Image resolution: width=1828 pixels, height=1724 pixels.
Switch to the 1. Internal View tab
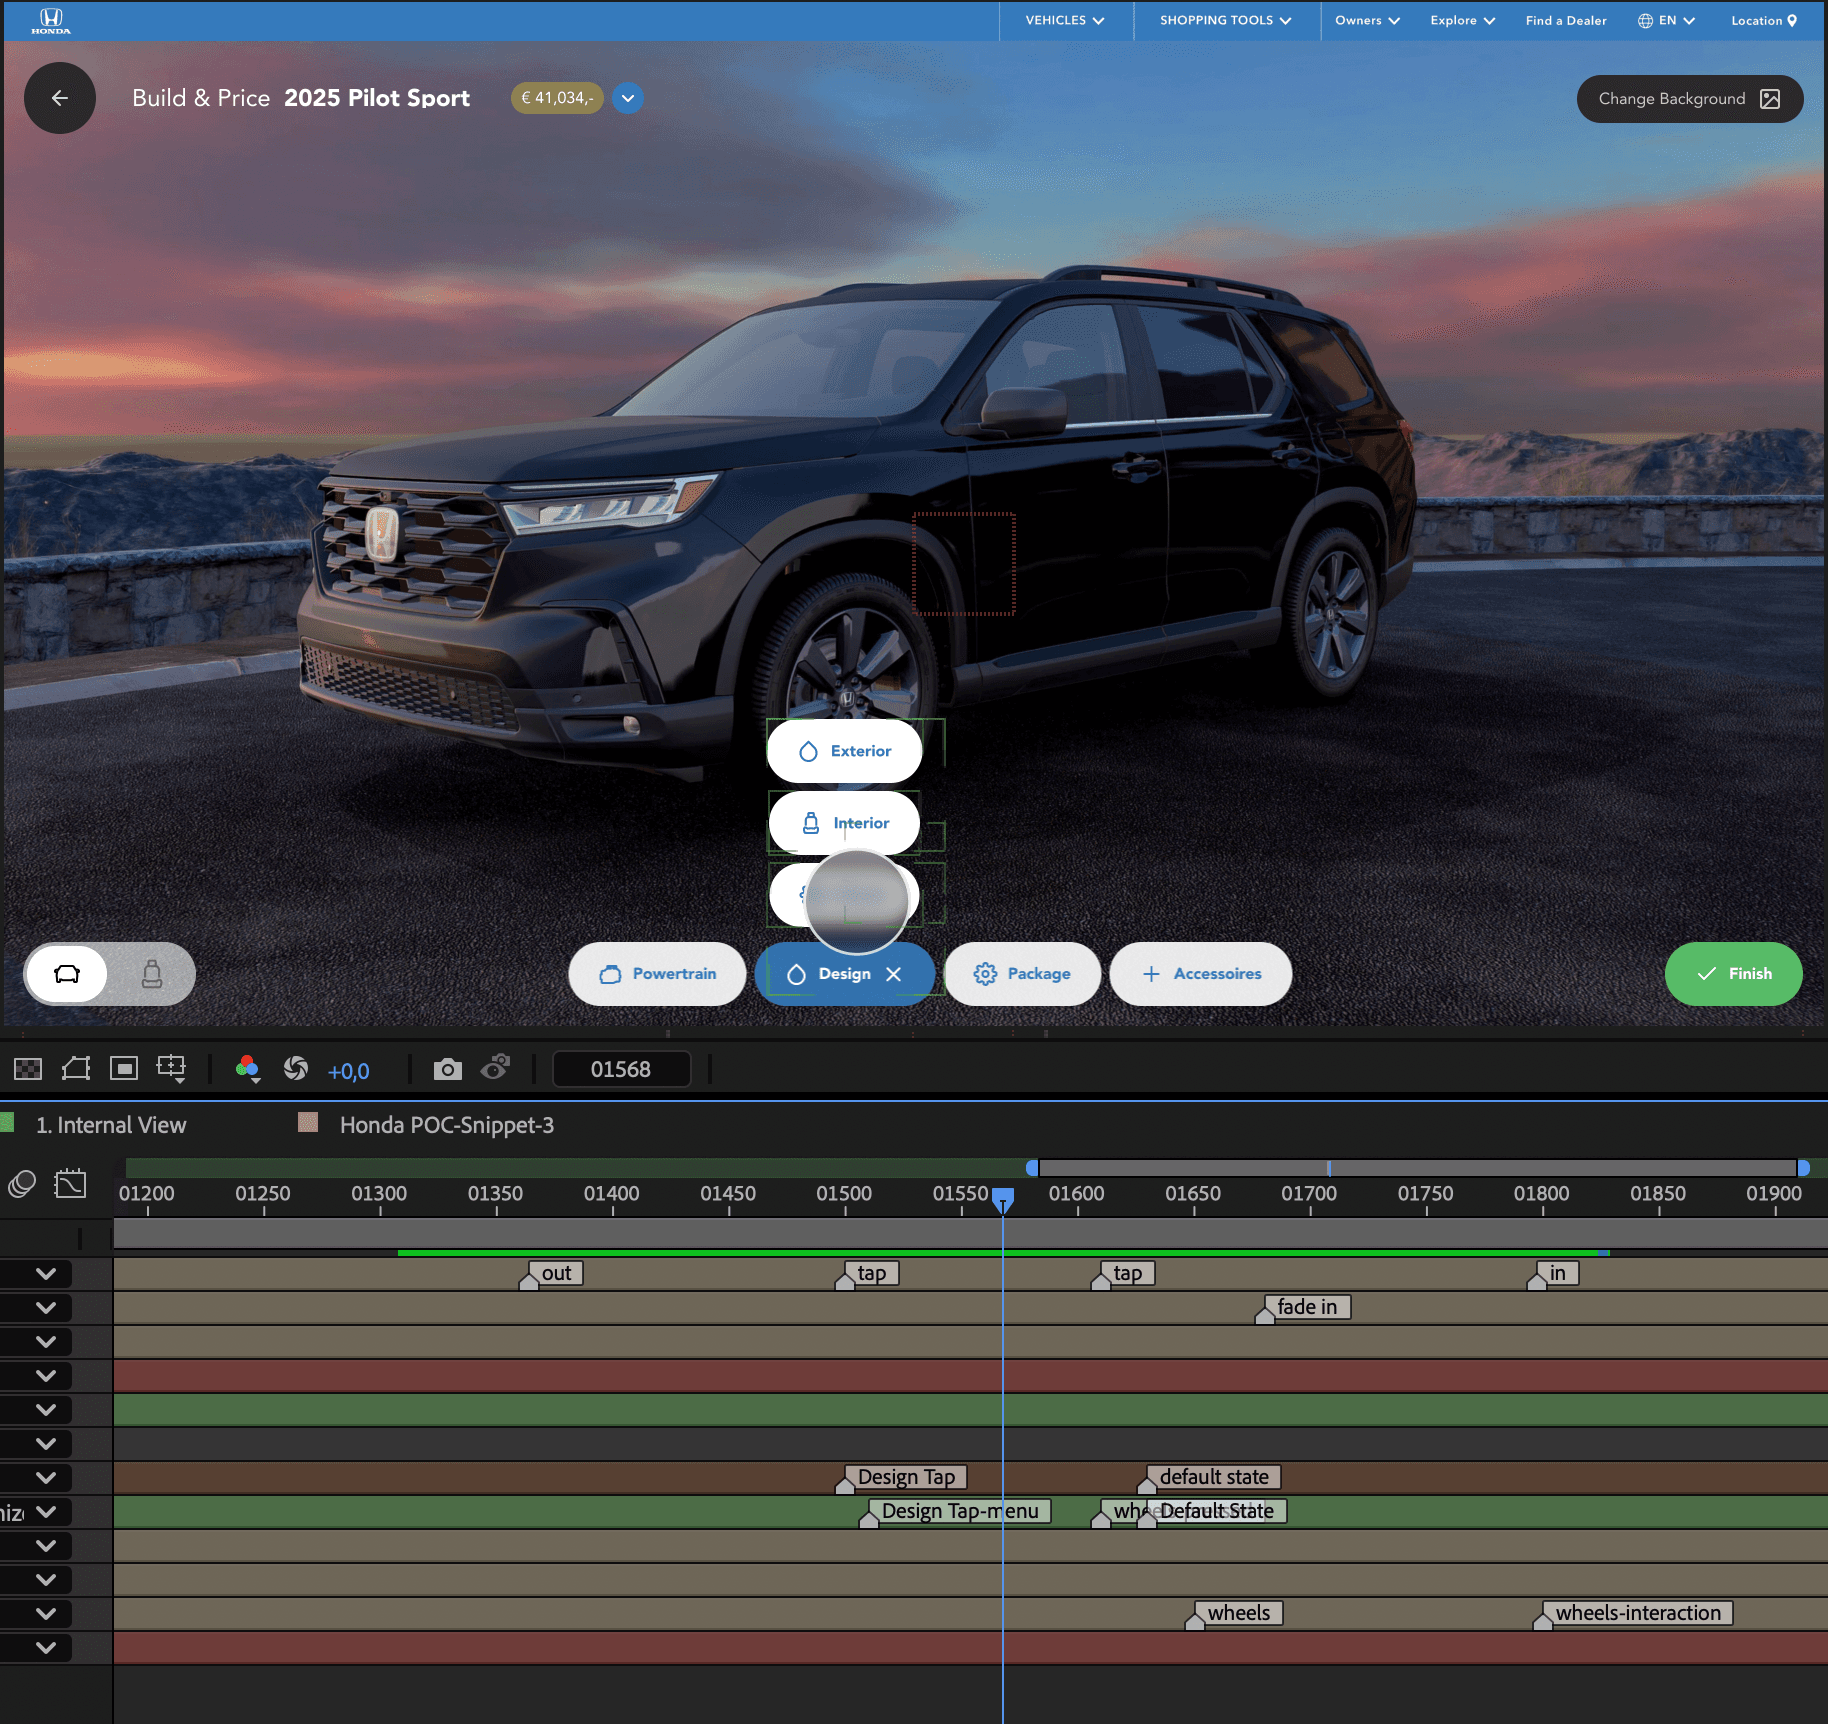pos(111,1125)
